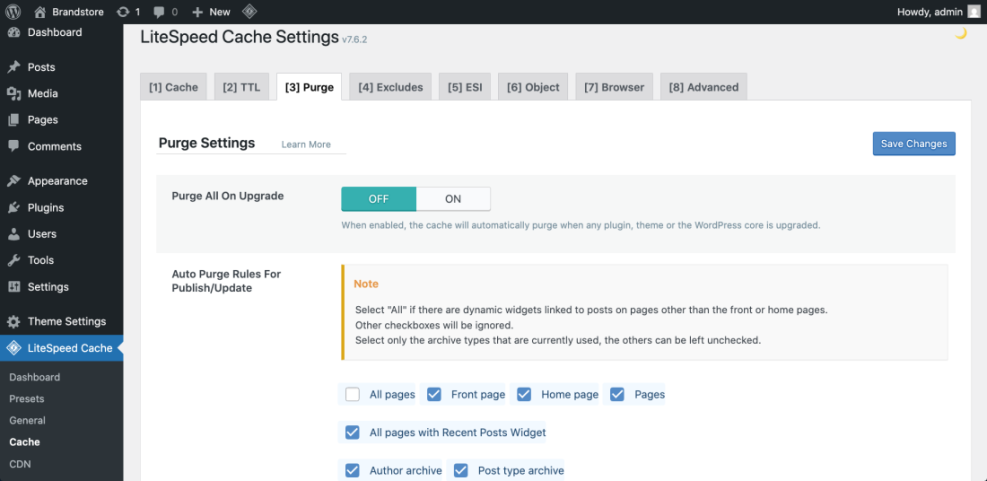
Task: Switch to the [1] Cache tab
Action: tap(173, 87)
